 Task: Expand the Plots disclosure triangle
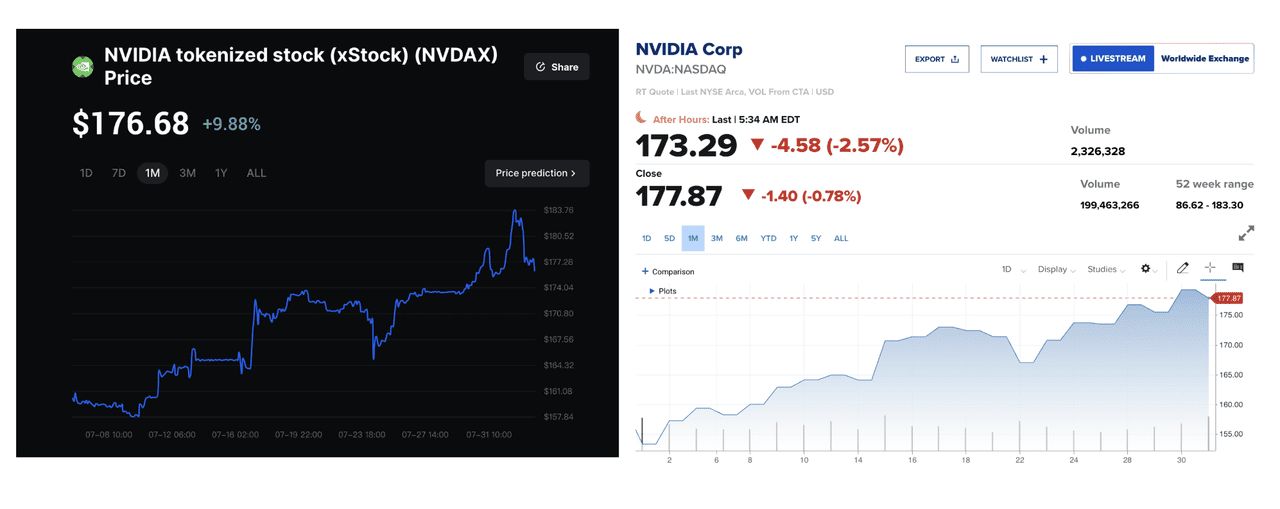point(652,291)
